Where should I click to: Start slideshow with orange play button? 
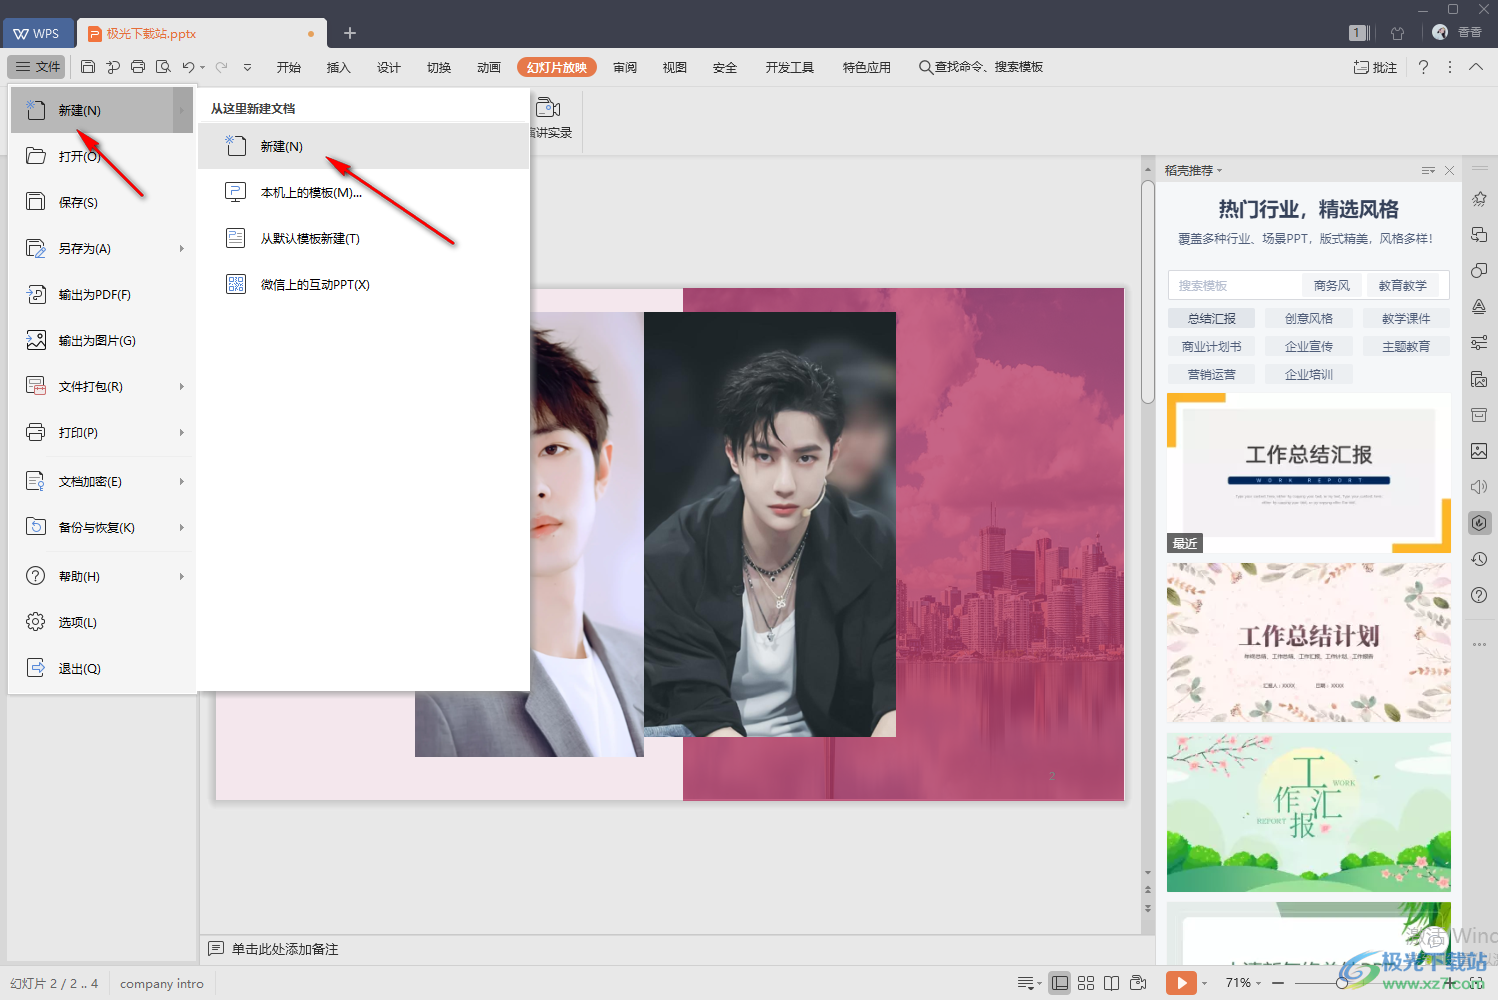[1181, 983]
